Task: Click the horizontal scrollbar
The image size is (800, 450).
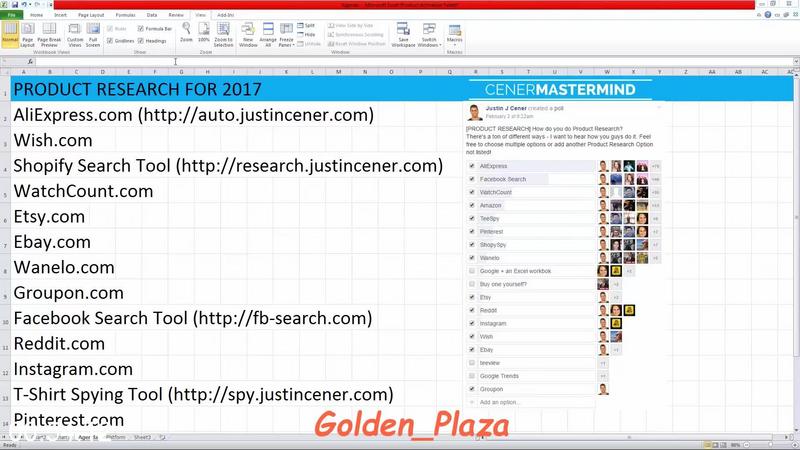Action: pyautogui.click(x=630, y=437)
